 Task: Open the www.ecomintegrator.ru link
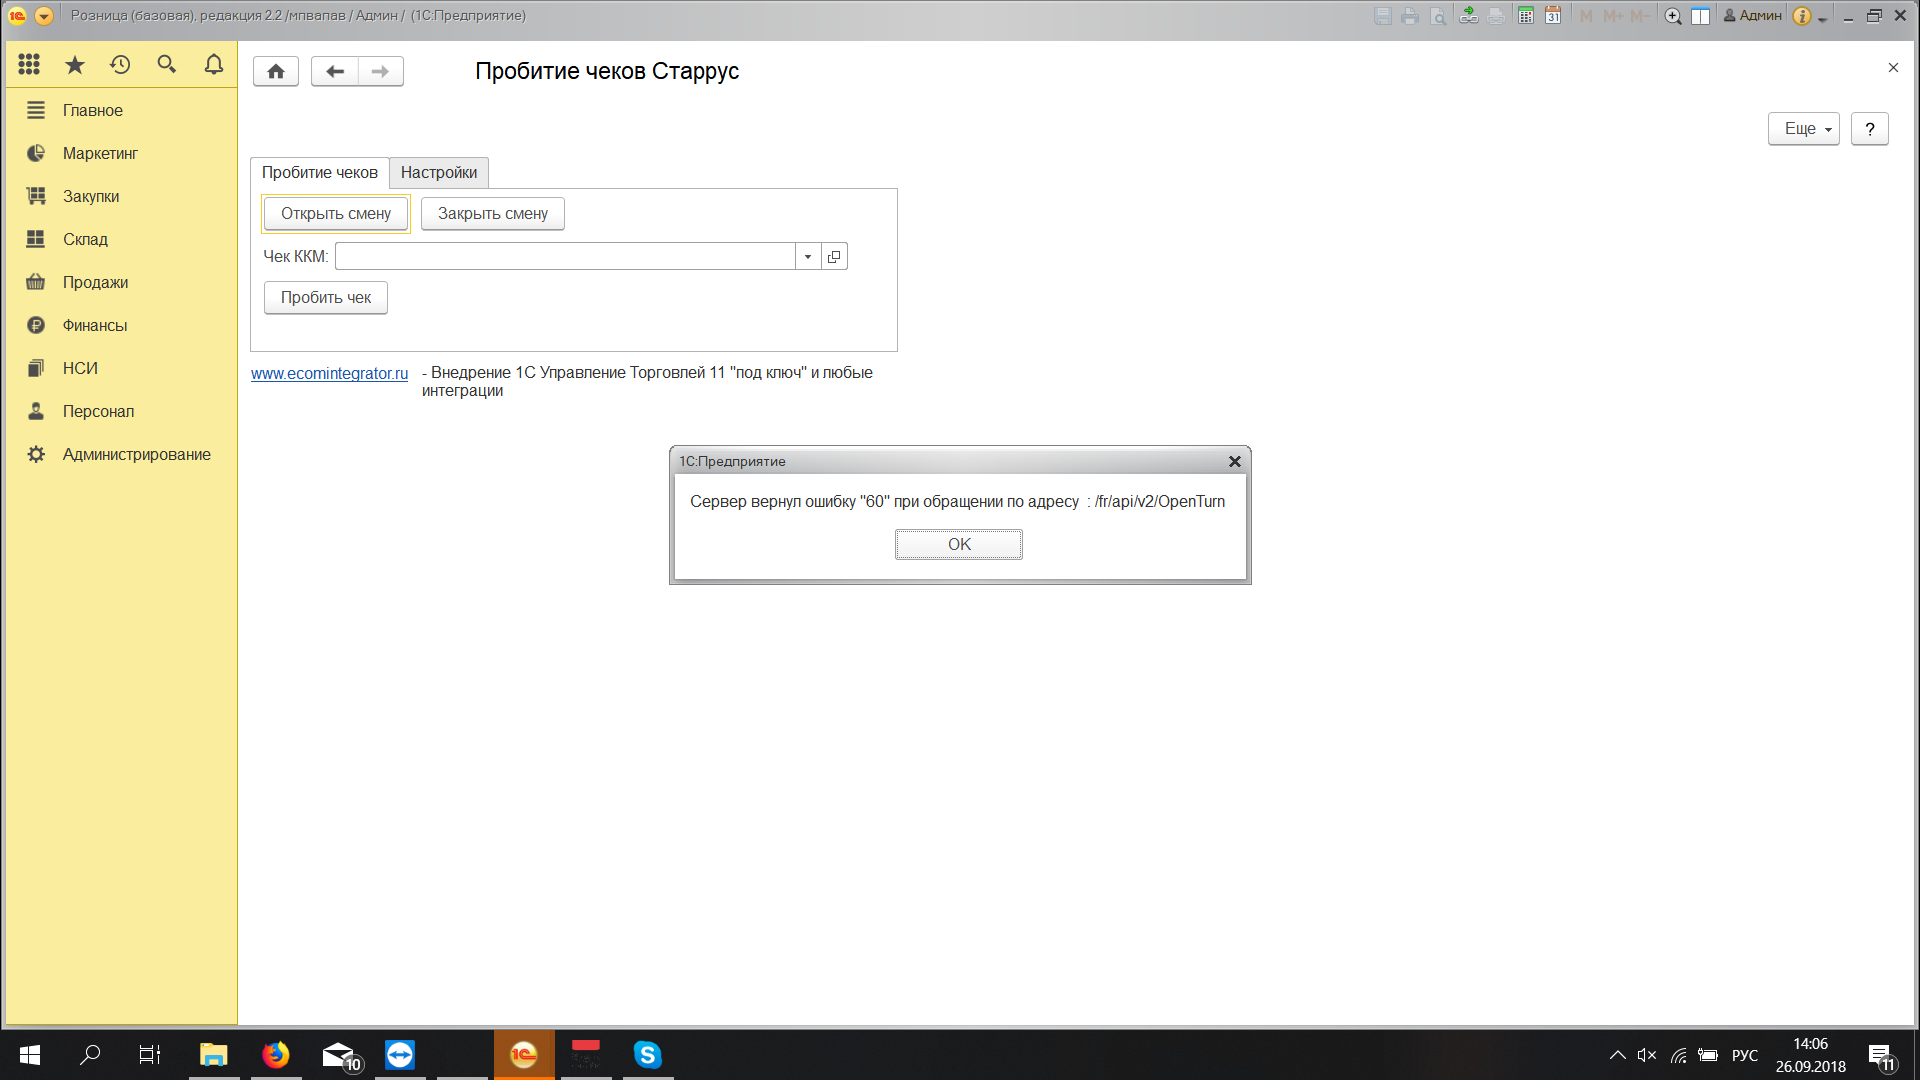[329, 374]
